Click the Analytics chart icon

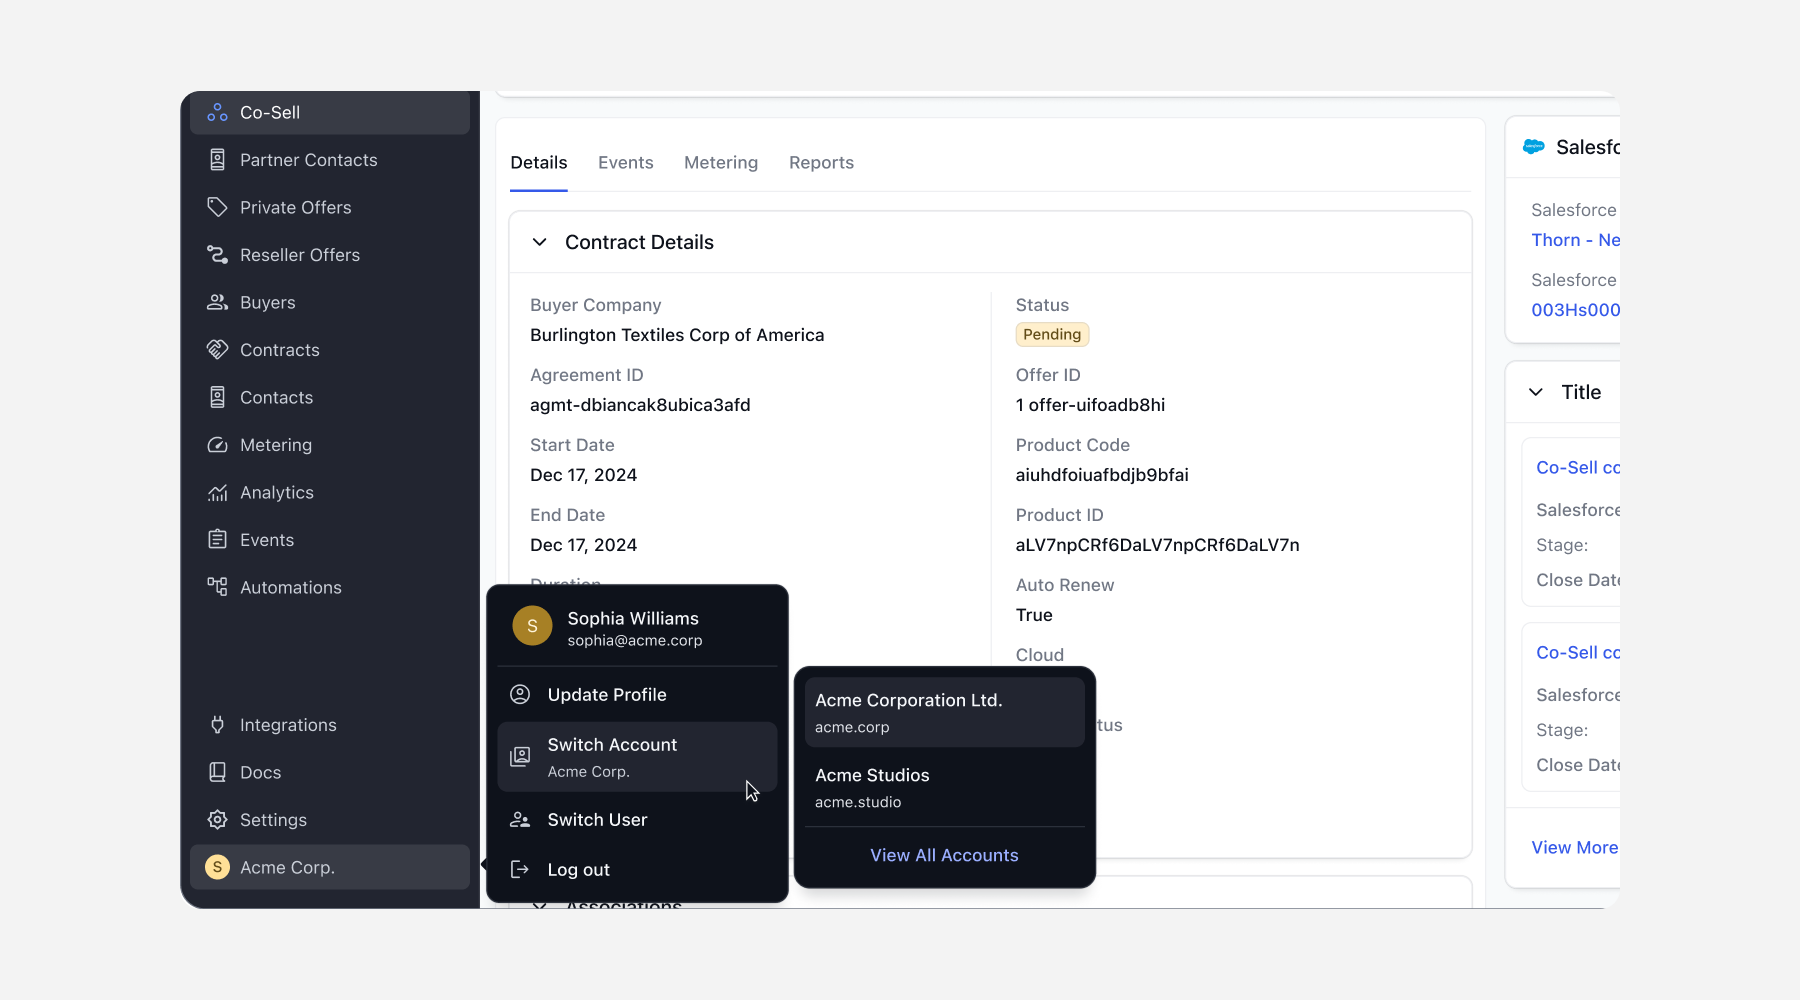tap(217, 492)
